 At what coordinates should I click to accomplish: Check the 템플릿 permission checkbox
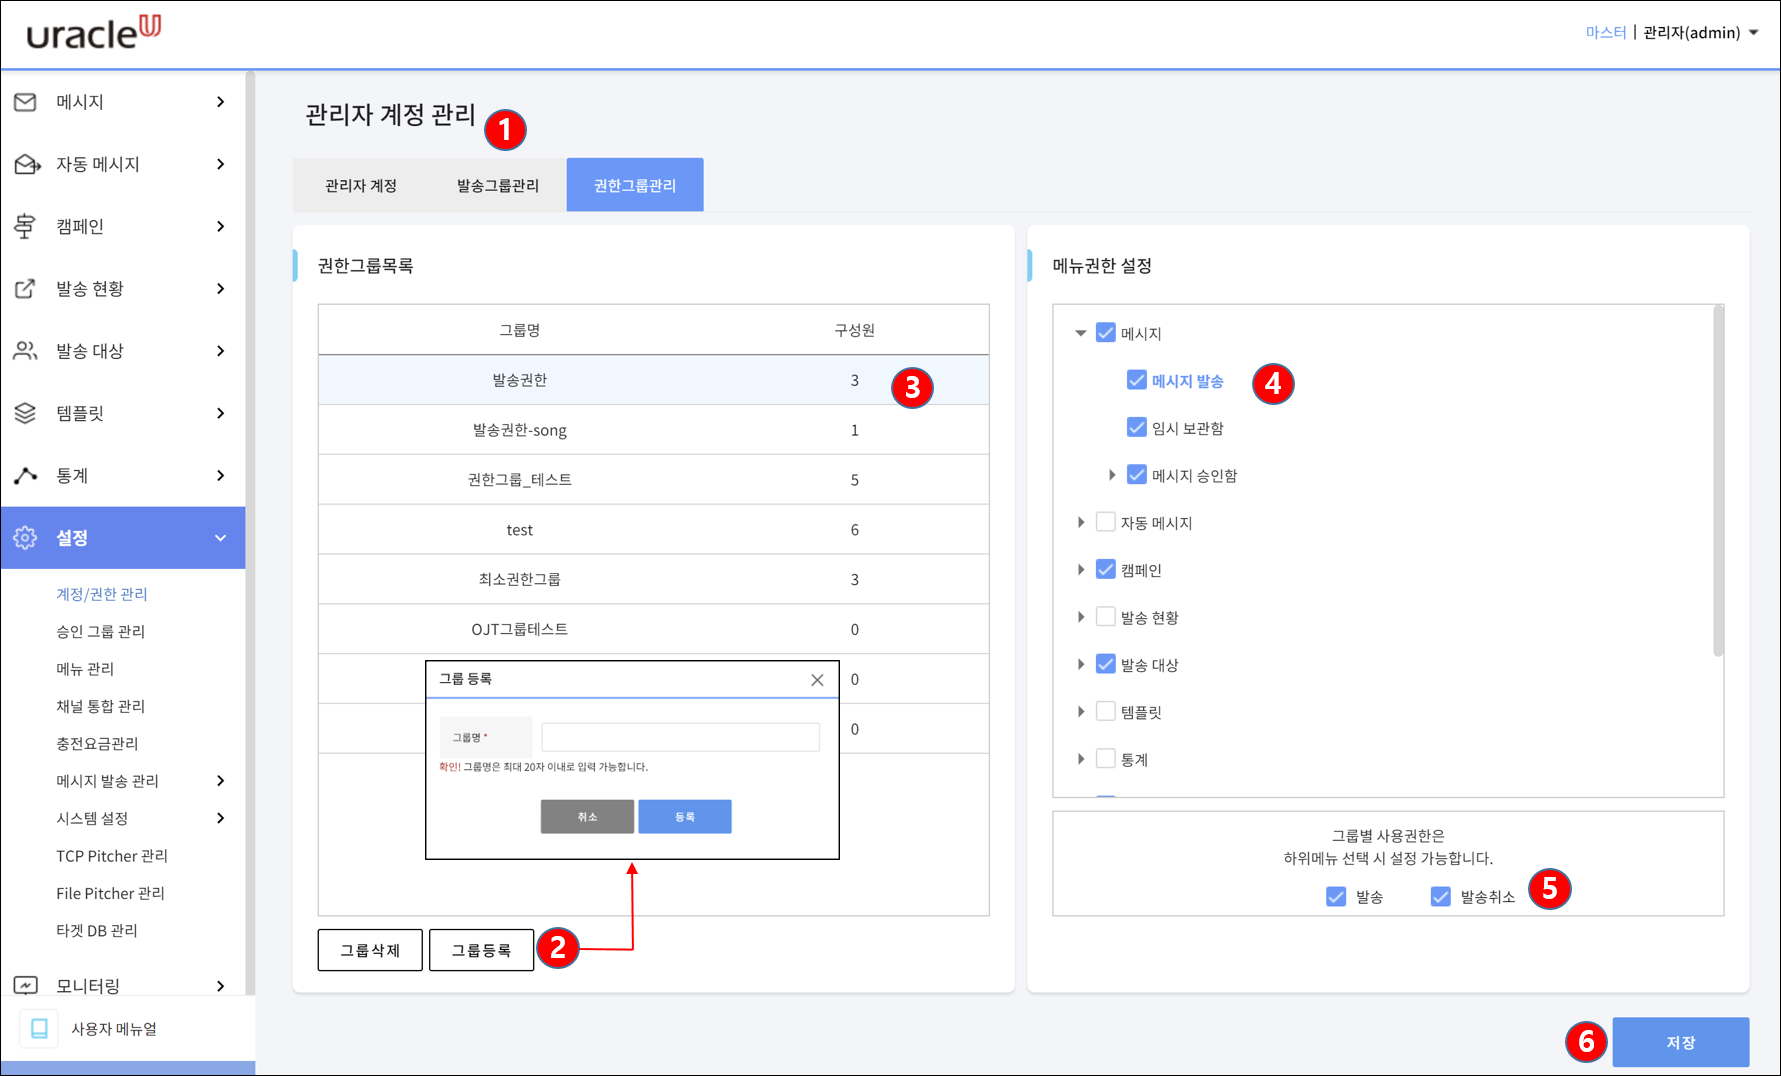[x=1106, y=712]
